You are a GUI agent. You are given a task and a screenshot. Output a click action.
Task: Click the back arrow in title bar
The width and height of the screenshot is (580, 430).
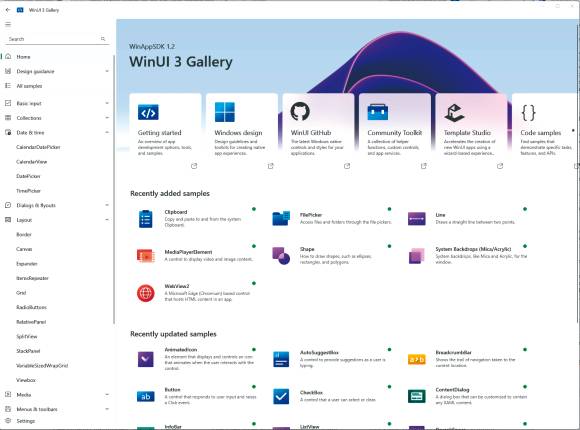pyautogui.click(x=8, y=10)
